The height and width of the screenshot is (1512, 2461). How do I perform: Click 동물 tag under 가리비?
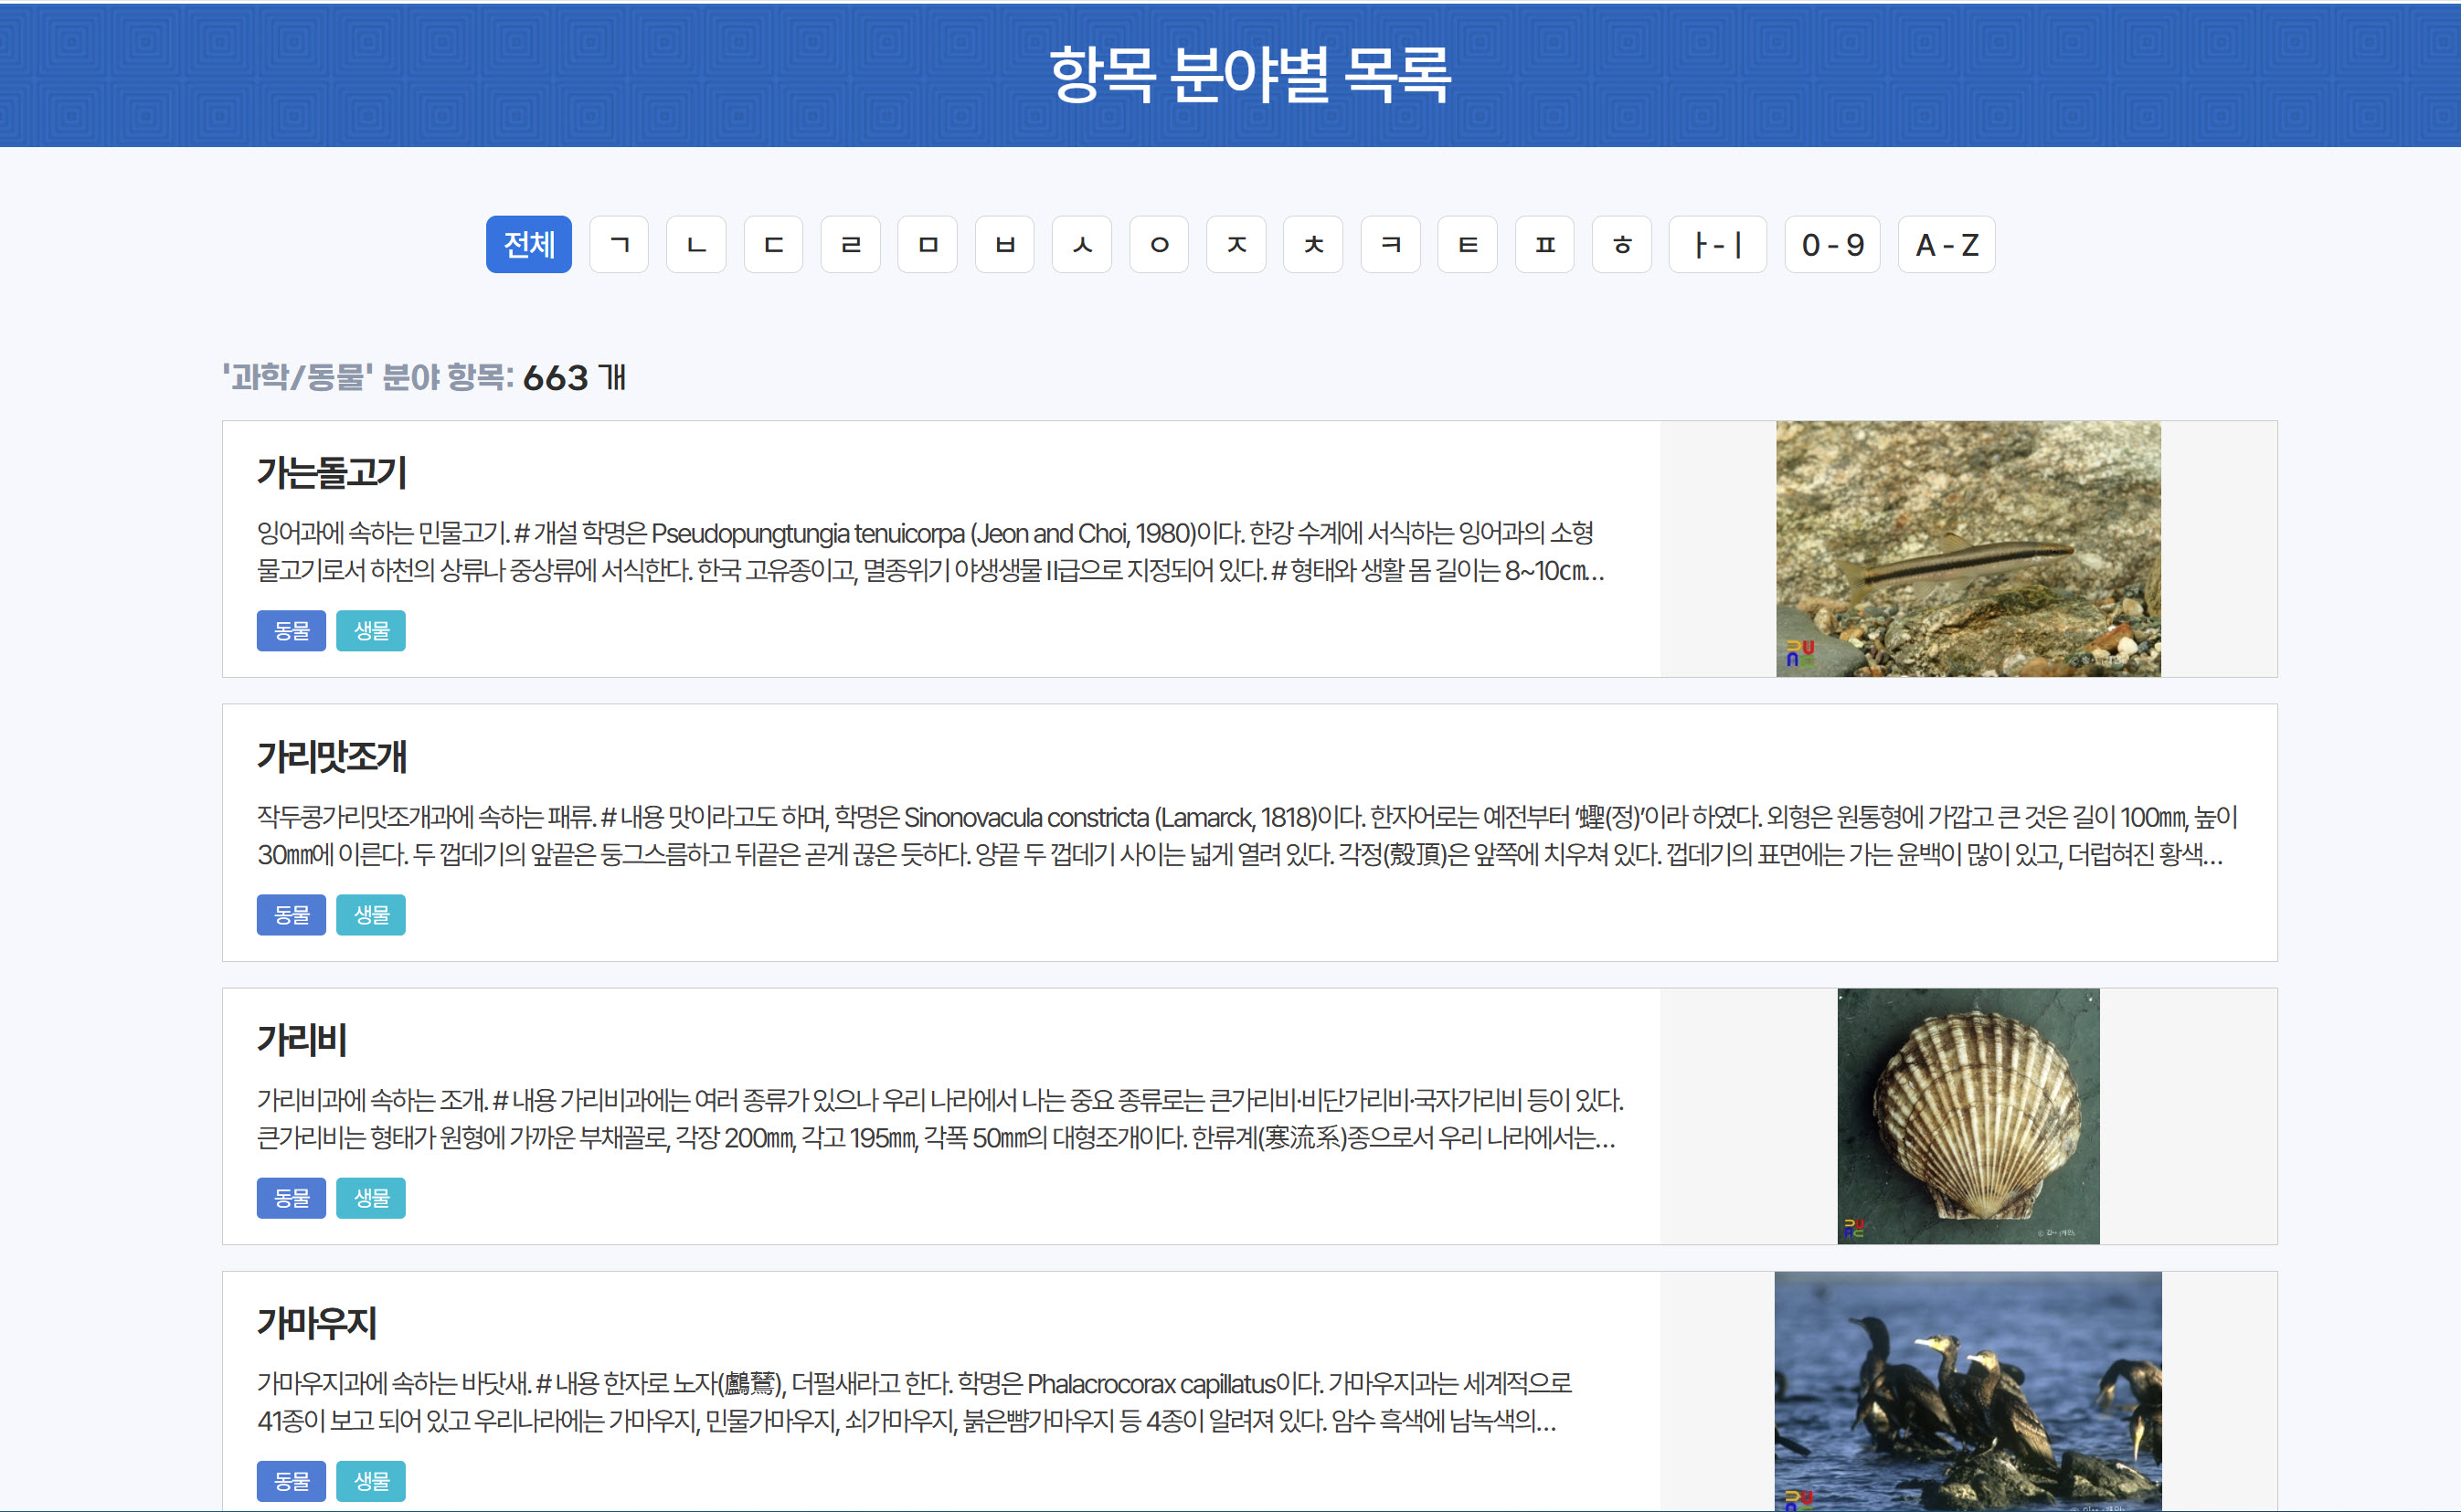pyautogui.click(x=291, y=1197)
